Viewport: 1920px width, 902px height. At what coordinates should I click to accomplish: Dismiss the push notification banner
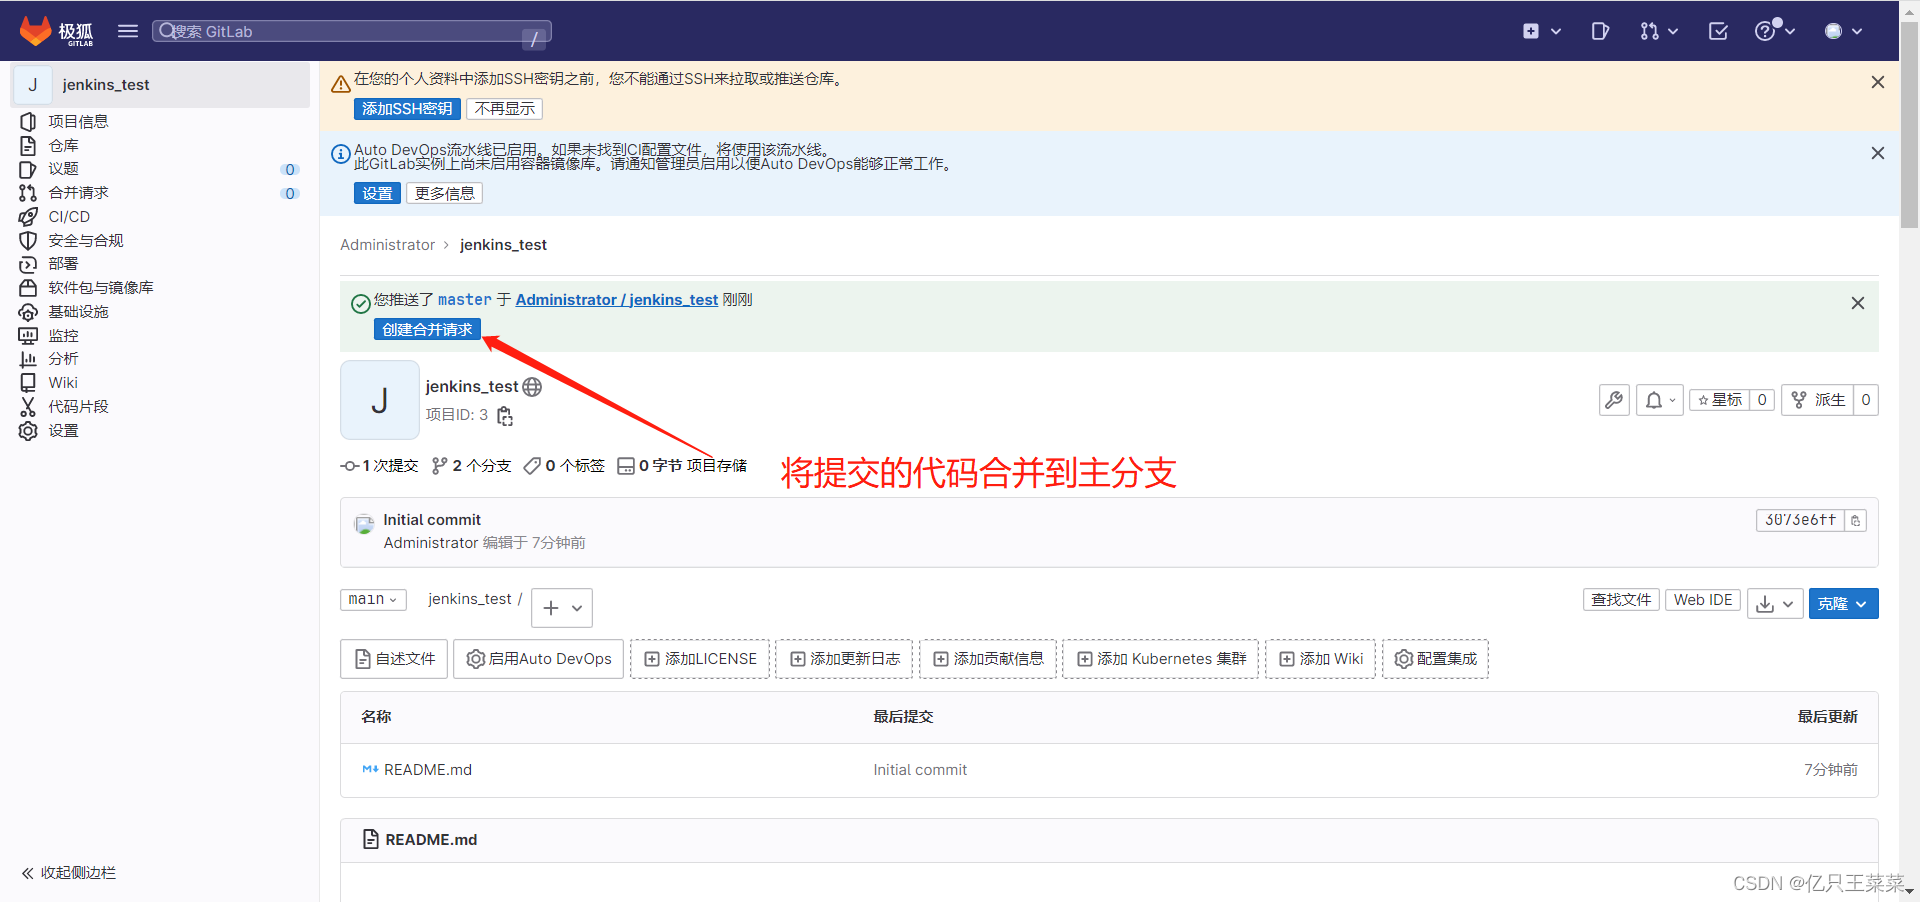point(1858,303)
